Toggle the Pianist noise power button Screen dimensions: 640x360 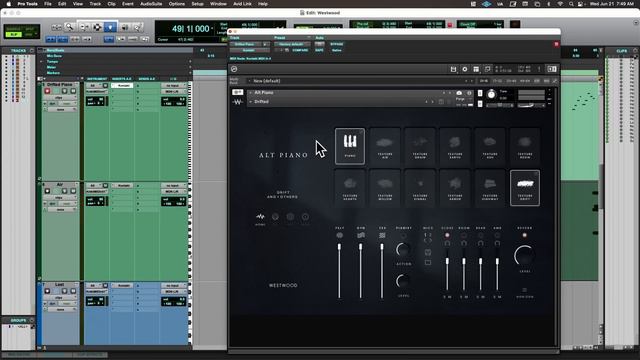tap(403, 236)
